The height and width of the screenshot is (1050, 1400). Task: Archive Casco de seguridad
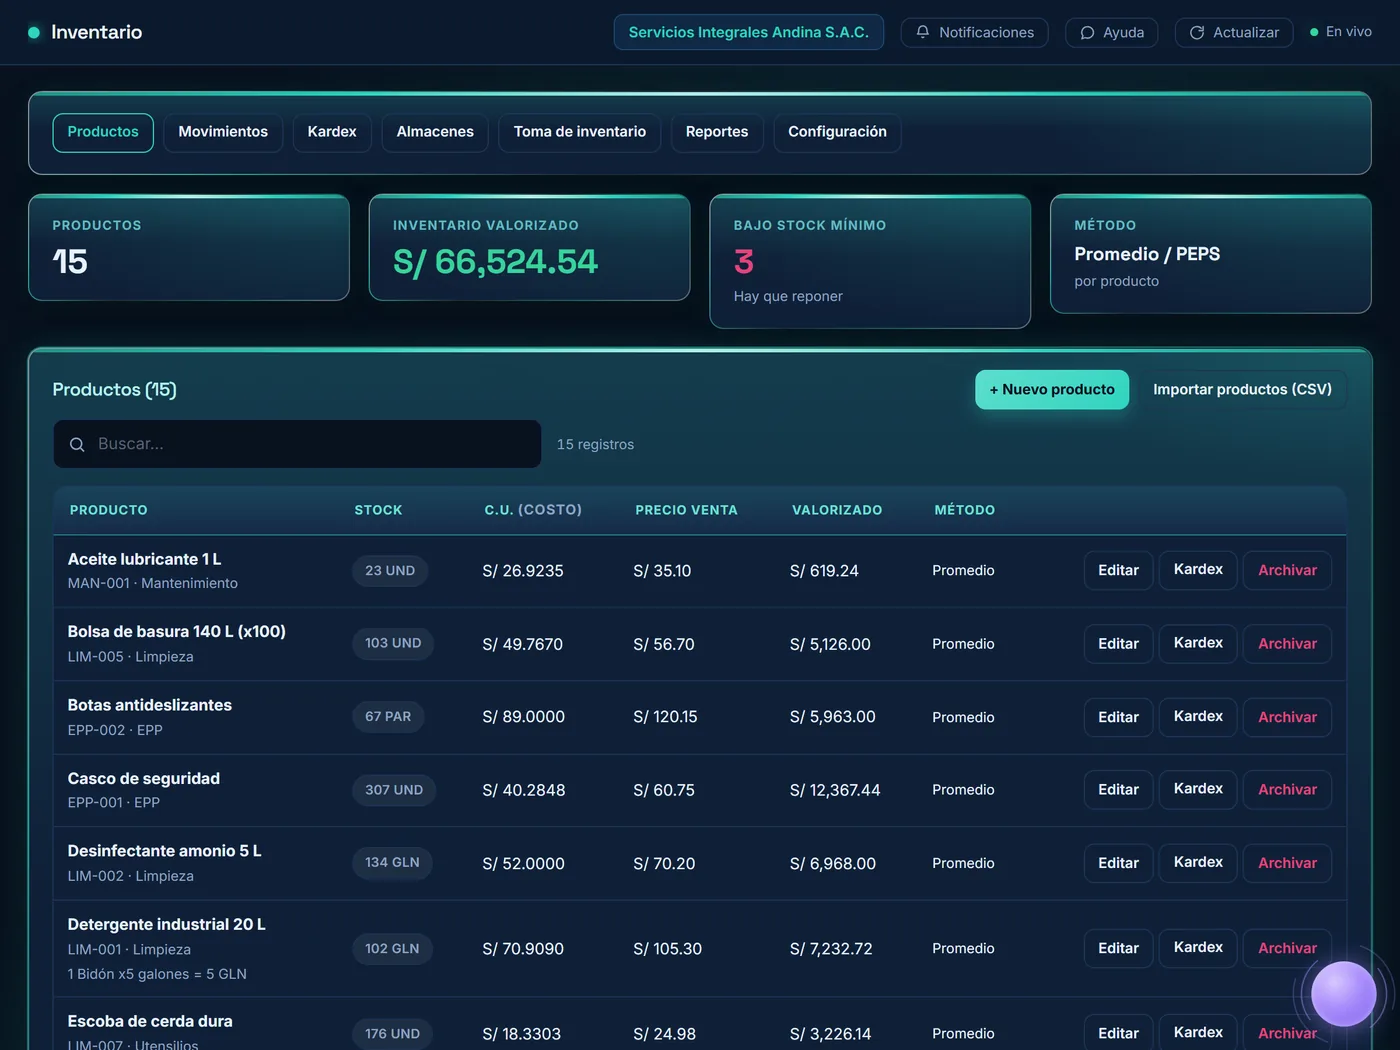tap(1287, 790)
